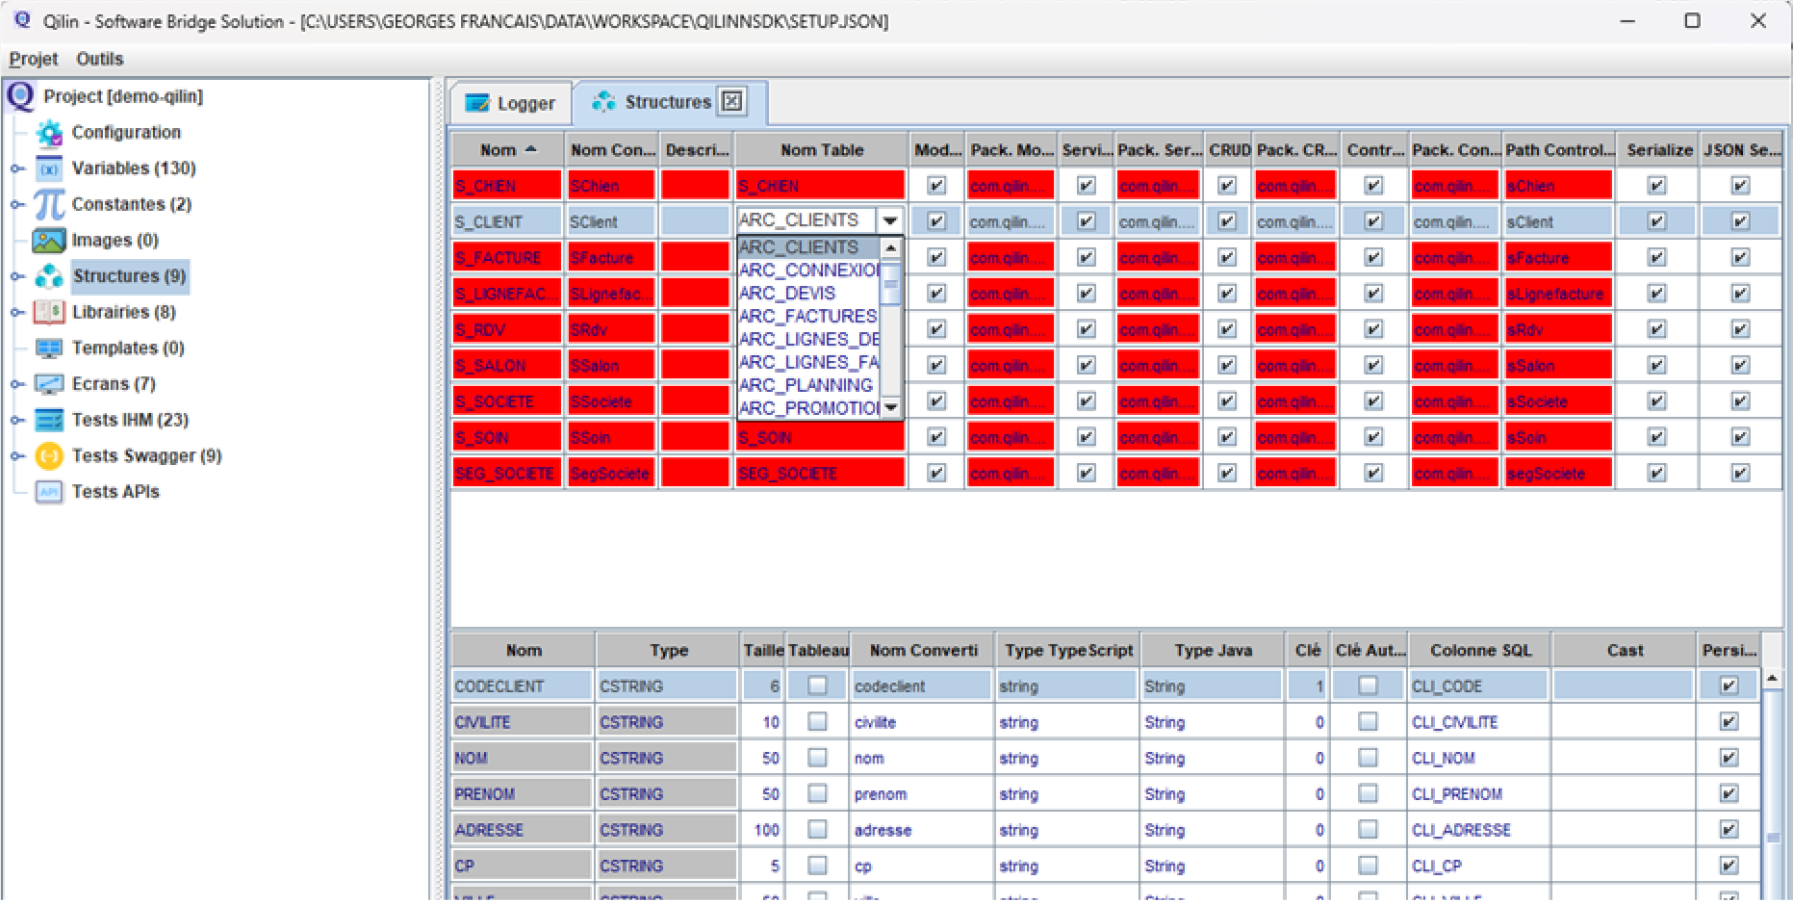Viewport: 1793px width, 901px height.
Task: Select the Tests Swagger icon
Action: (x=46, y=456)
